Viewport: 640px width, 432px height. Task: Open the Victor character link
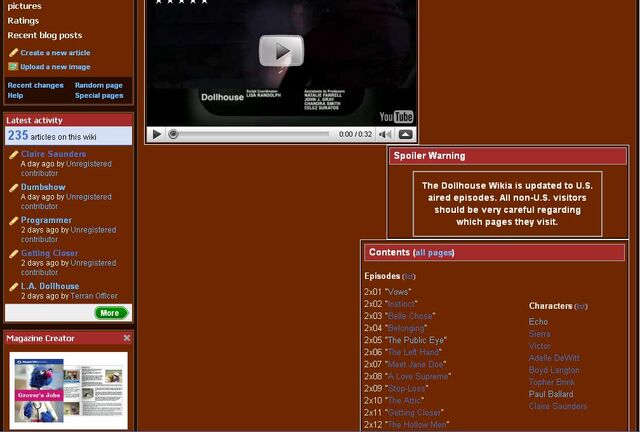(540, 346)
